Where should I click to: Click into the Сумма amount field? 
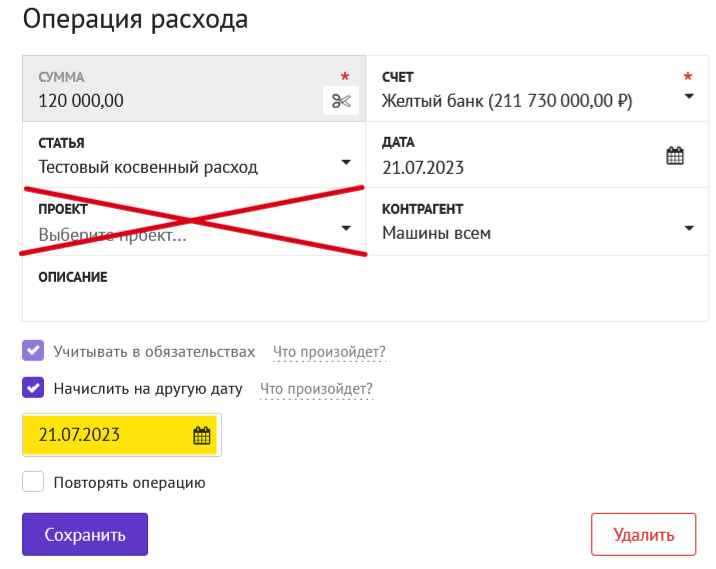click(x=170, y=101)
